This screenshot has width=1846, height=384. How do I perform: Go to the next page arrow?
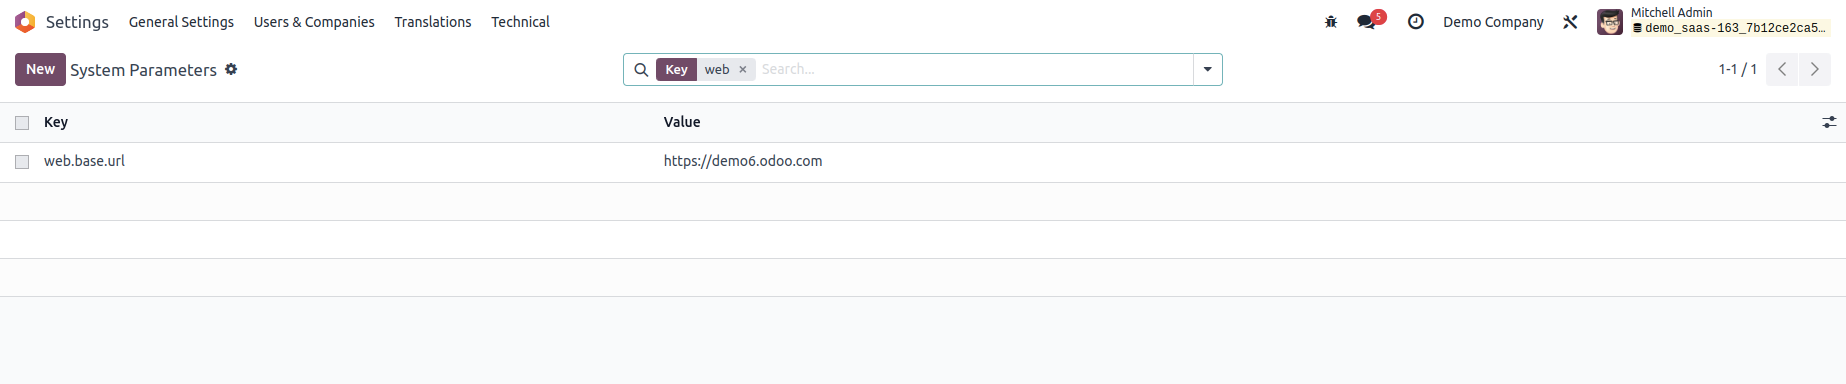click(x=1815, y=70)
